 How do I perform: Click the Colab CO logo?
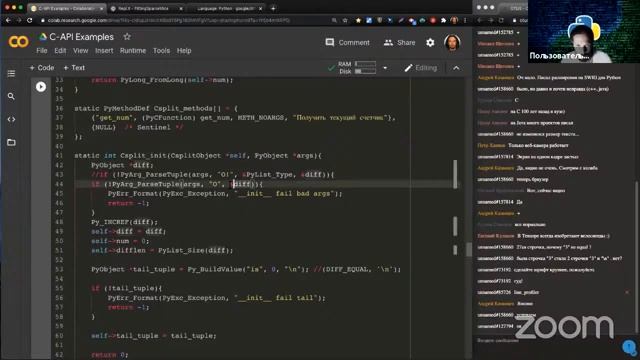[x=18, y=42]
